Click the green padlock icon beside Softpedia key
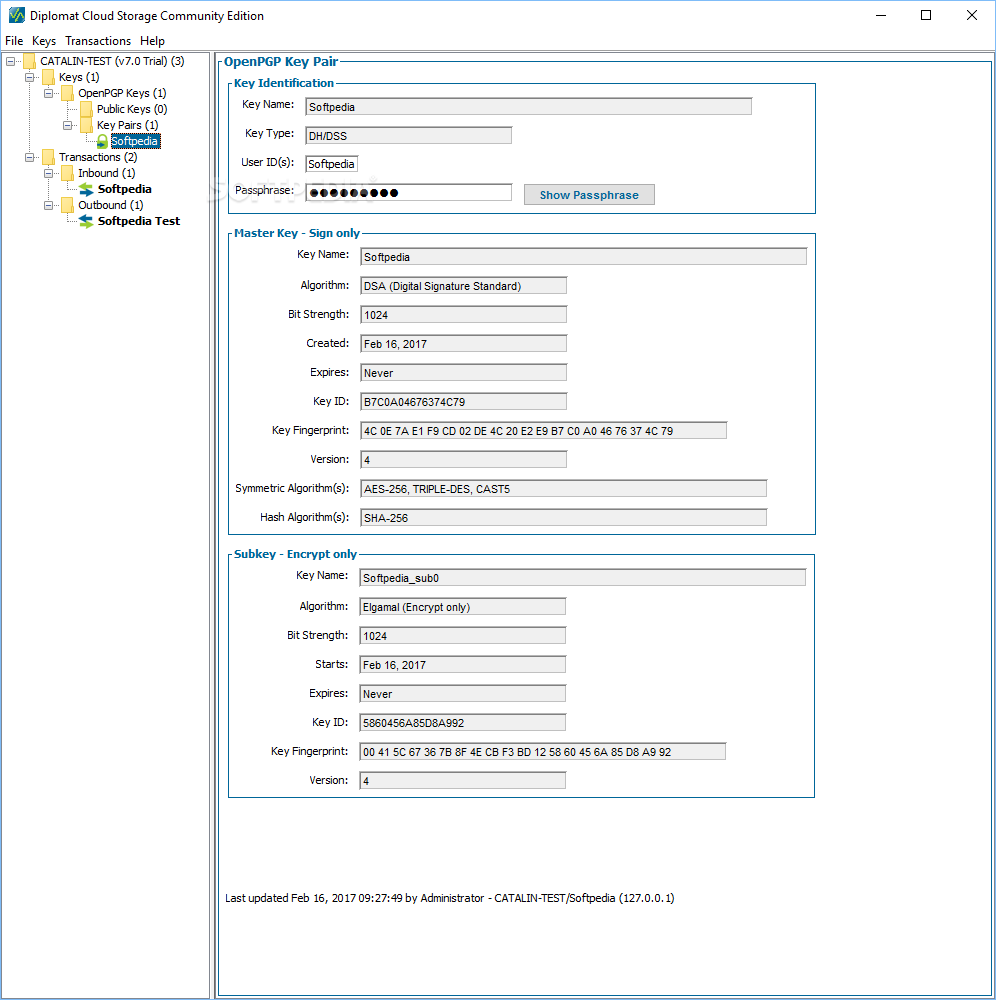Image resolution: width=996 pixels, height=1000 pixels. 102,141
